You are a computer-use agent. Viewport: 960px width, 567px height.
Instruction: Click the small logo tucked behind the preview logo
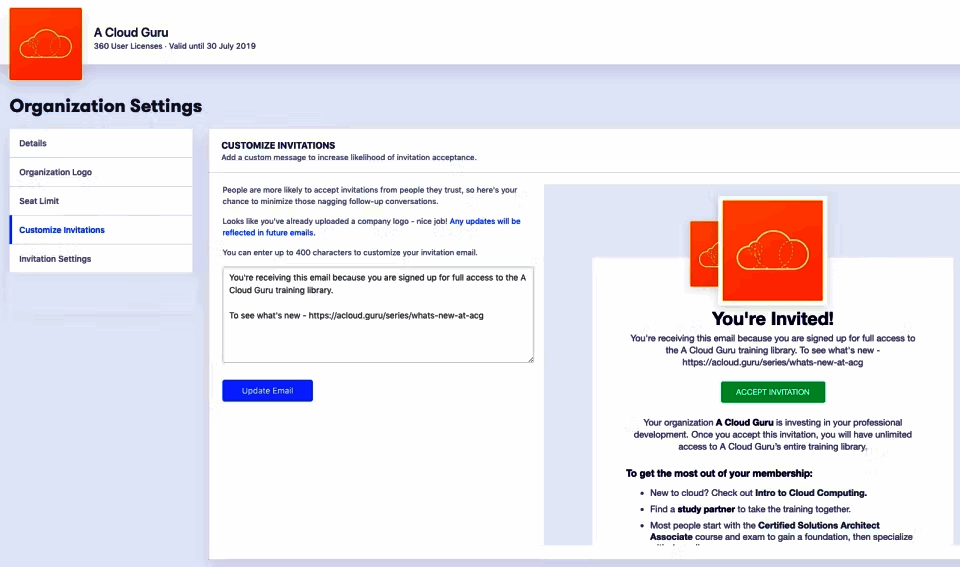click(704, 254)
